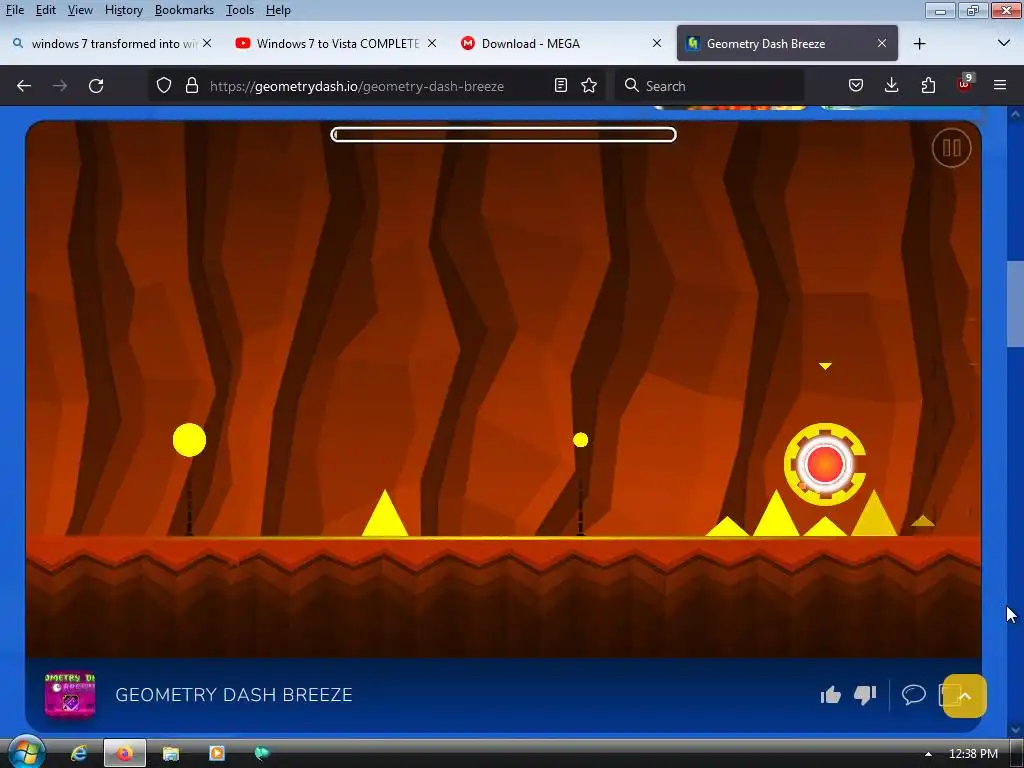Open the File menu
This screenshot has height=768, width=1024.
(x=15, y=10)
